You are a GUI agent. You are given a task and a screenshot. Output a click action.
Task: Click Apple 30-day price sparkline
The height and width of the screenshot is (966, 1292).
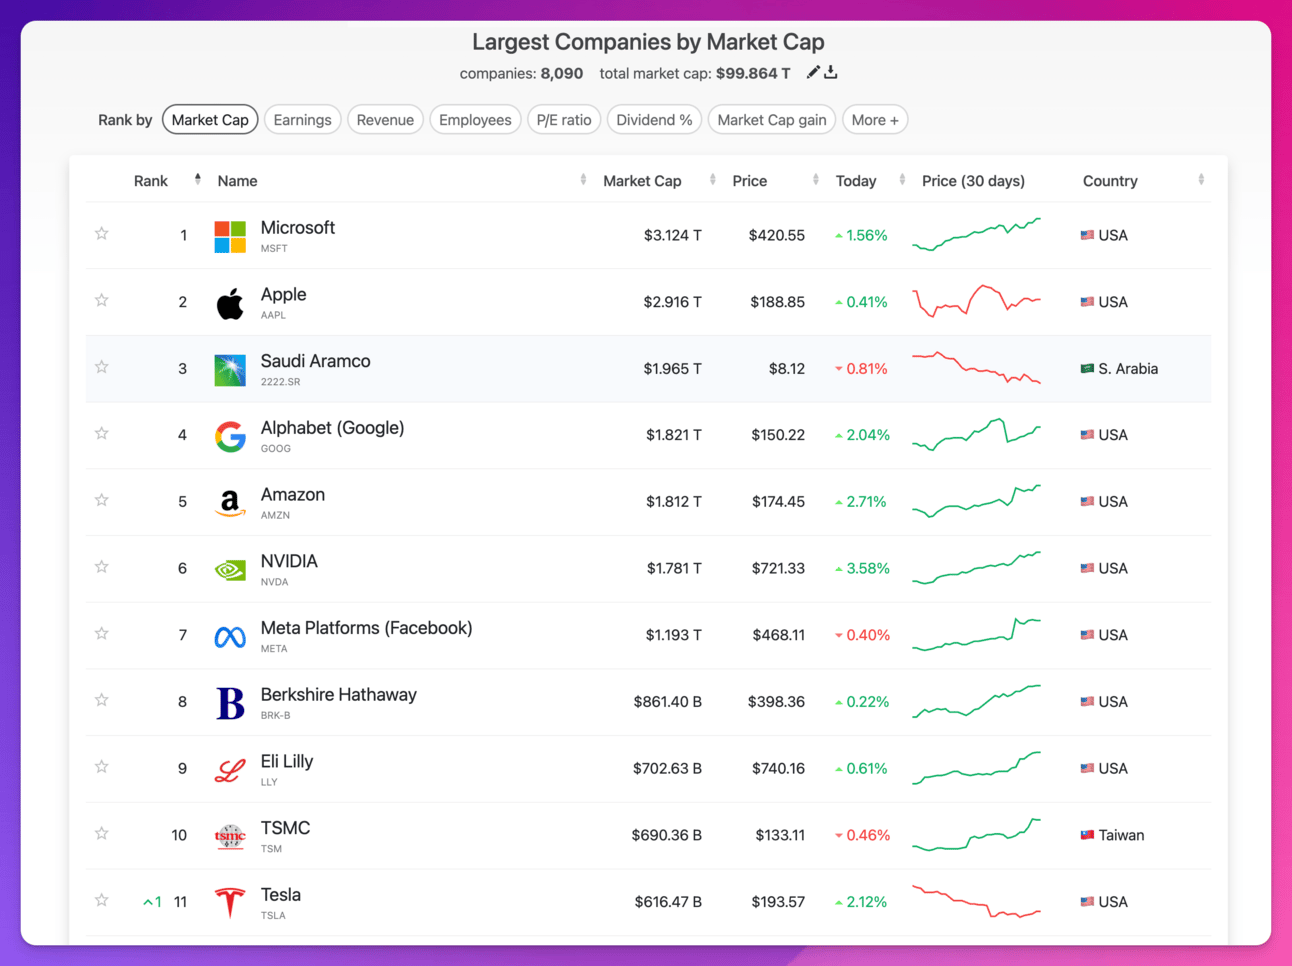(977, 301)
